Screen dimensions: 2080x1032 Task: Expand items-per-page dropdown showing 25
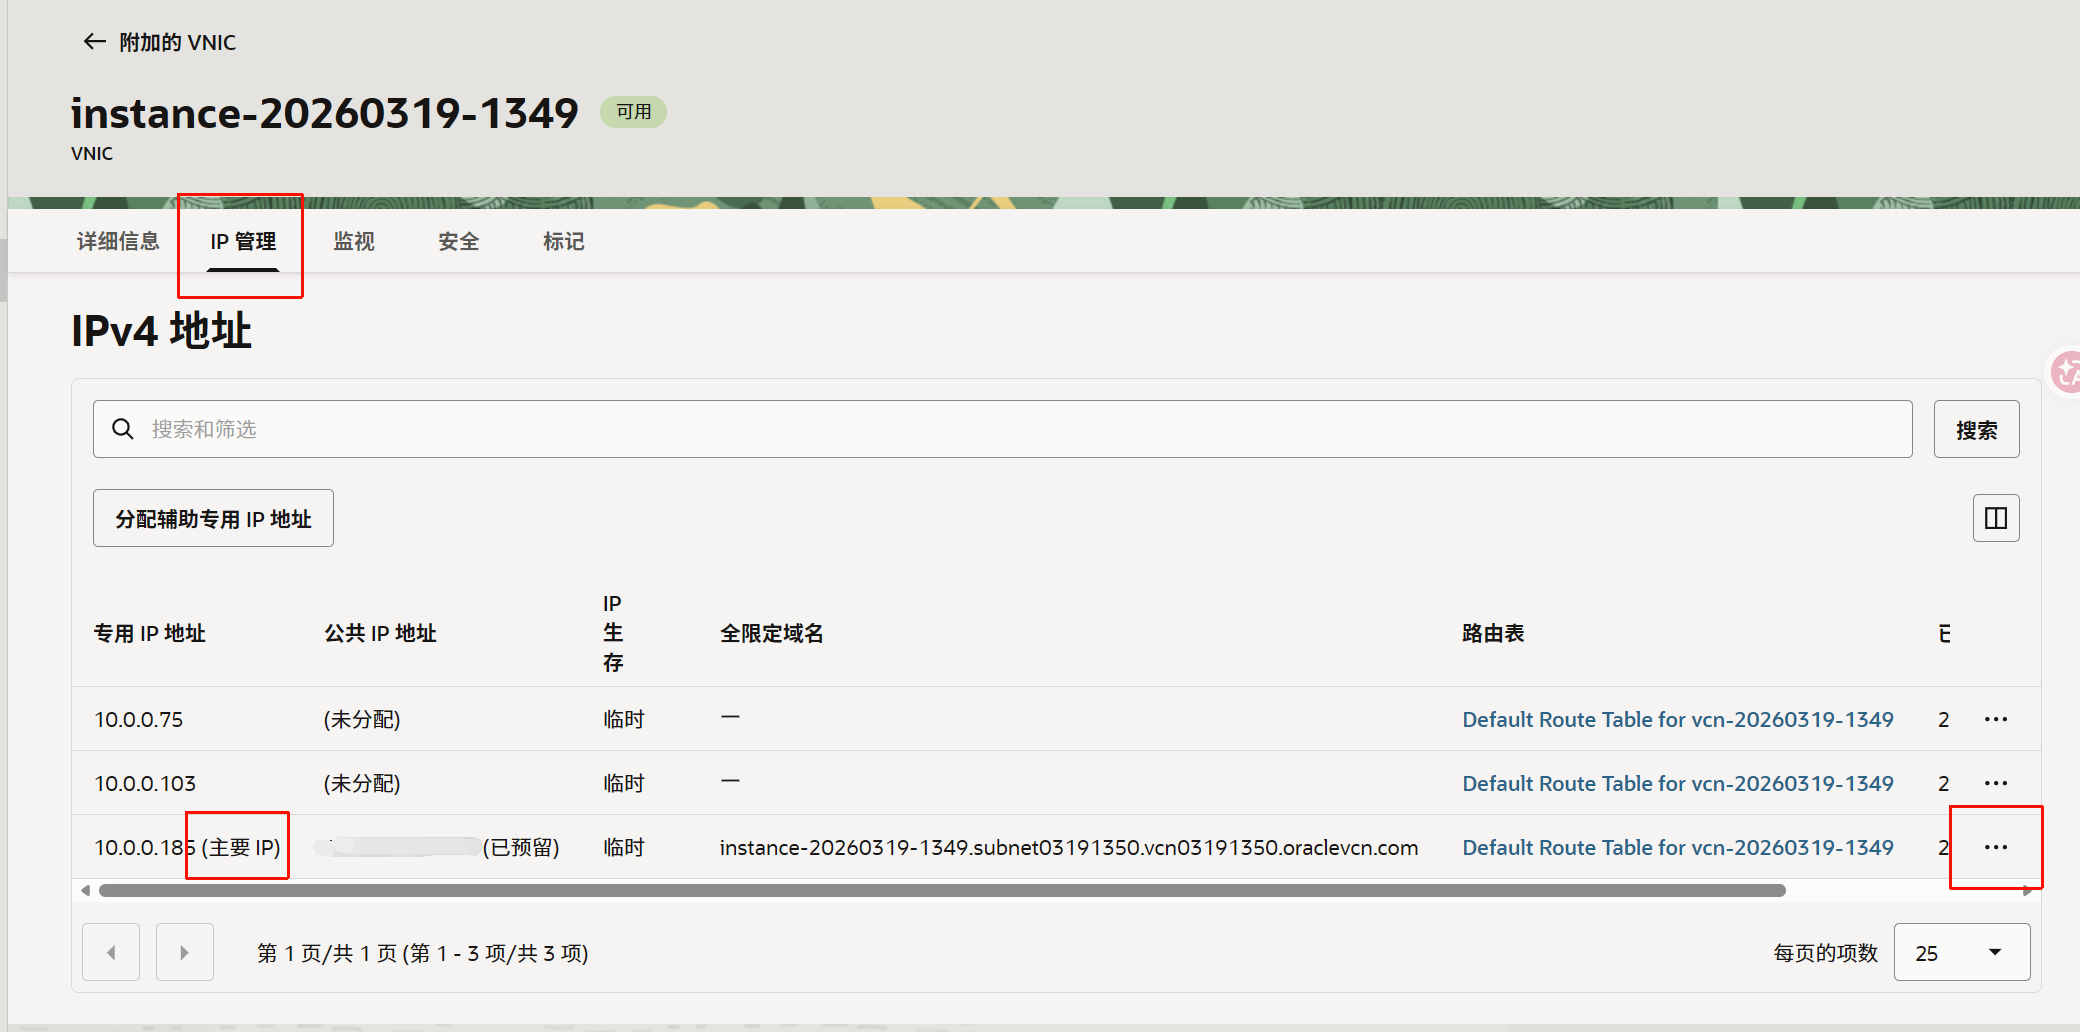1962,952
